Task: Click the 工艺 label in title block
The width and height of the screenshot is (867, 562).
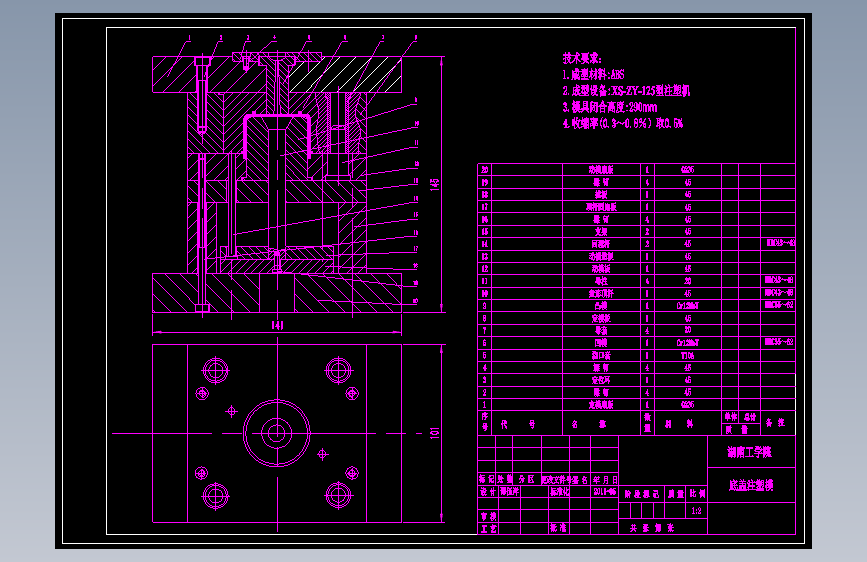Action: pos(488,528)
